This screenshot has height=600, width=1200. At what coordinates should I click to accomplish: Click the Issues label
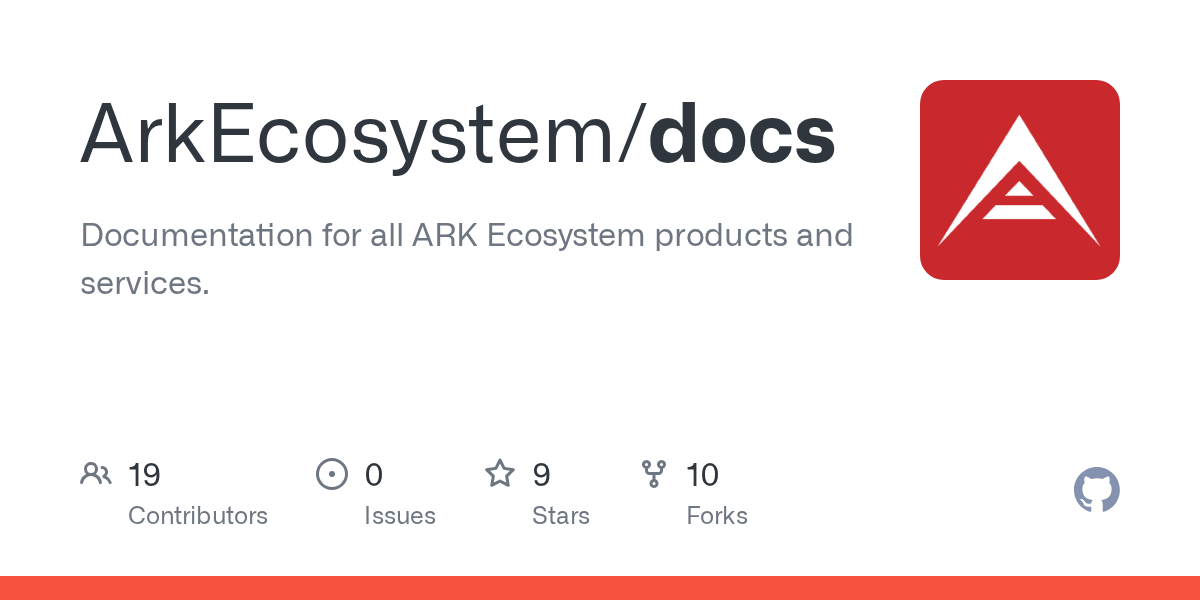[x=400, y=516]
